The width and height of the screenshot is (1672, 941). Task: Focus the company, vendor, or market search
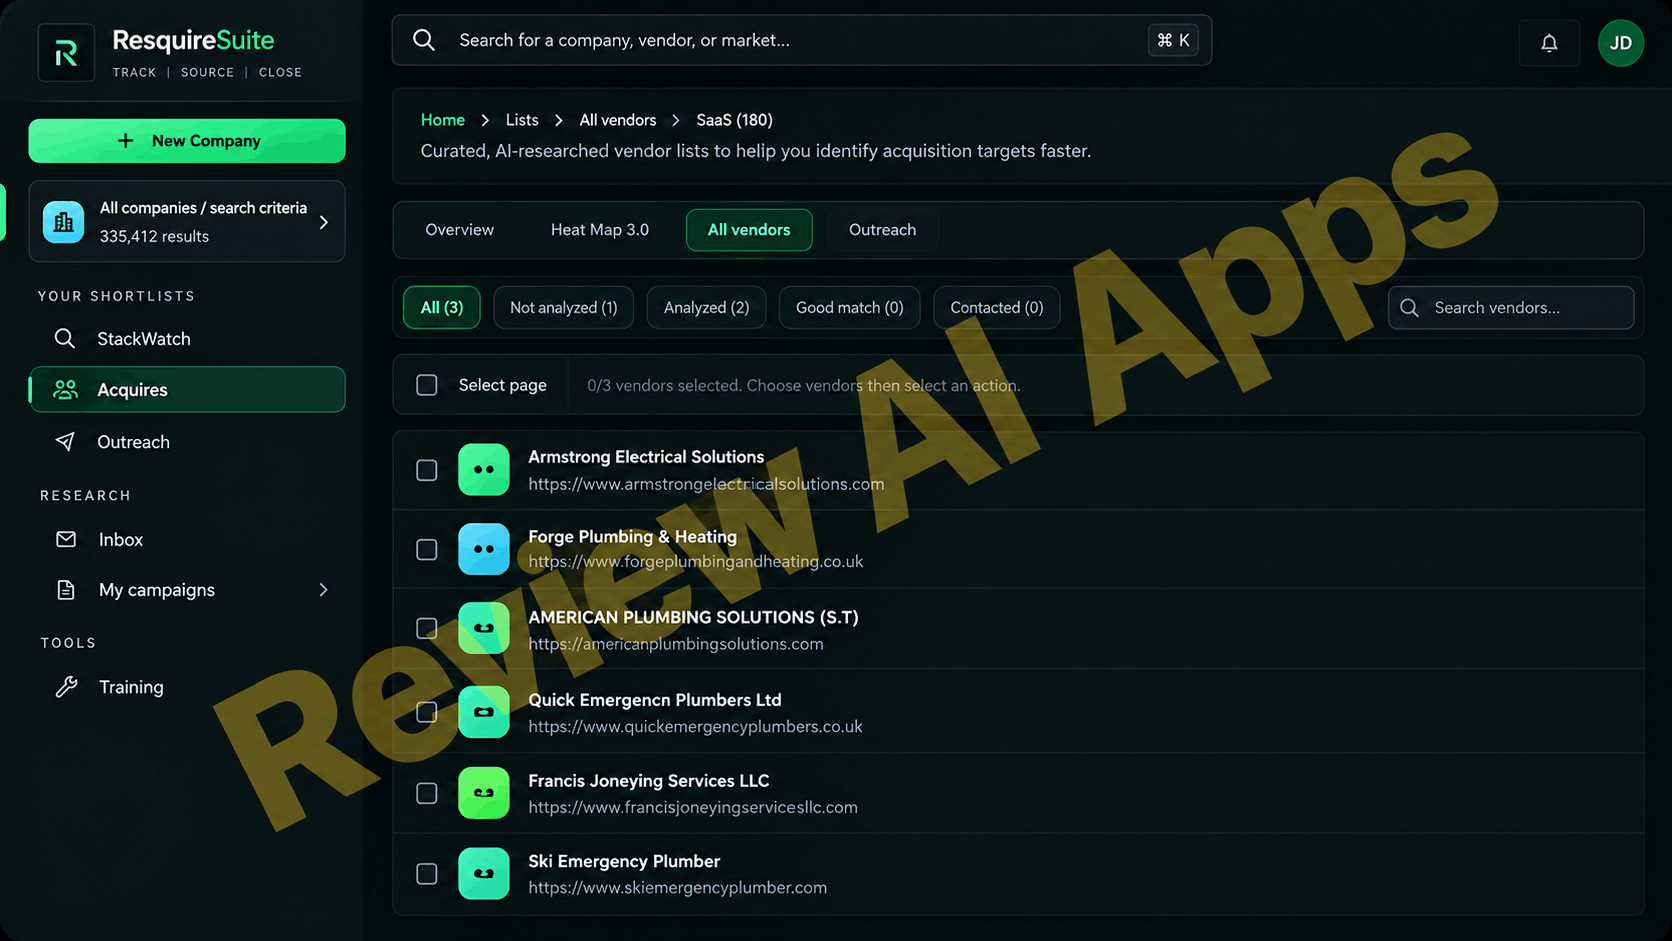pos(802,40)
